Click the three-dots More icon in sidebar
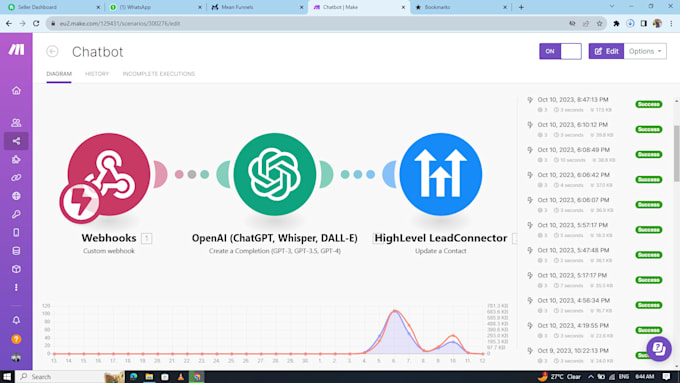Image resolution: width=680 pixels, height=383 pixels. tap(16, 288)
